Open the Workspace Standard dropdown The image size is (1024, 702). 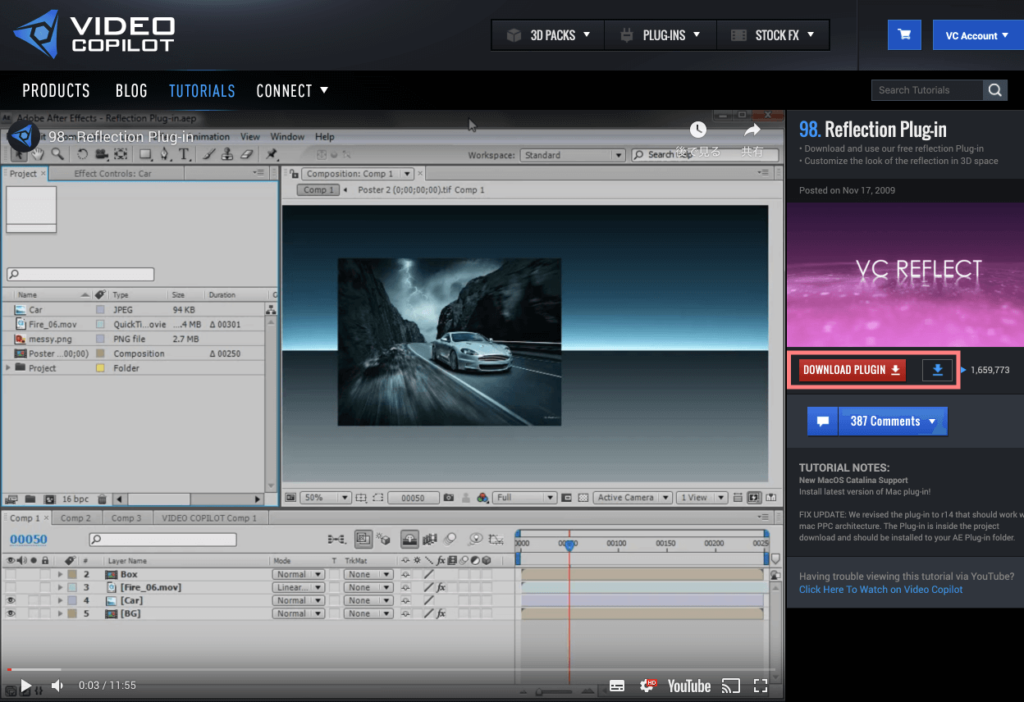coord(572,155)
